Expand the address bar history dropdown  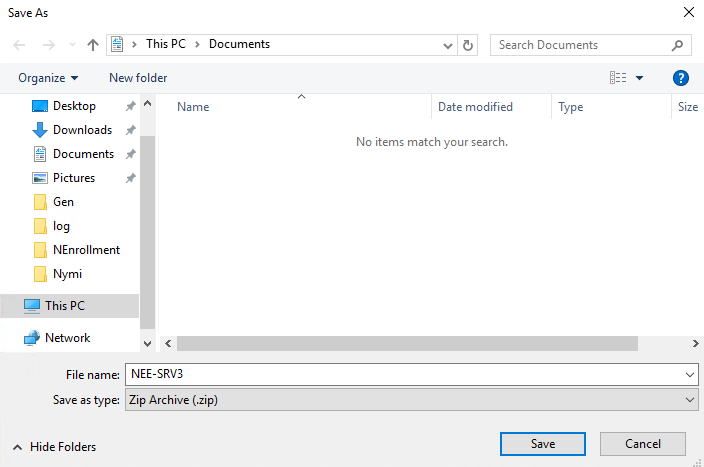(x=447, y=45)
